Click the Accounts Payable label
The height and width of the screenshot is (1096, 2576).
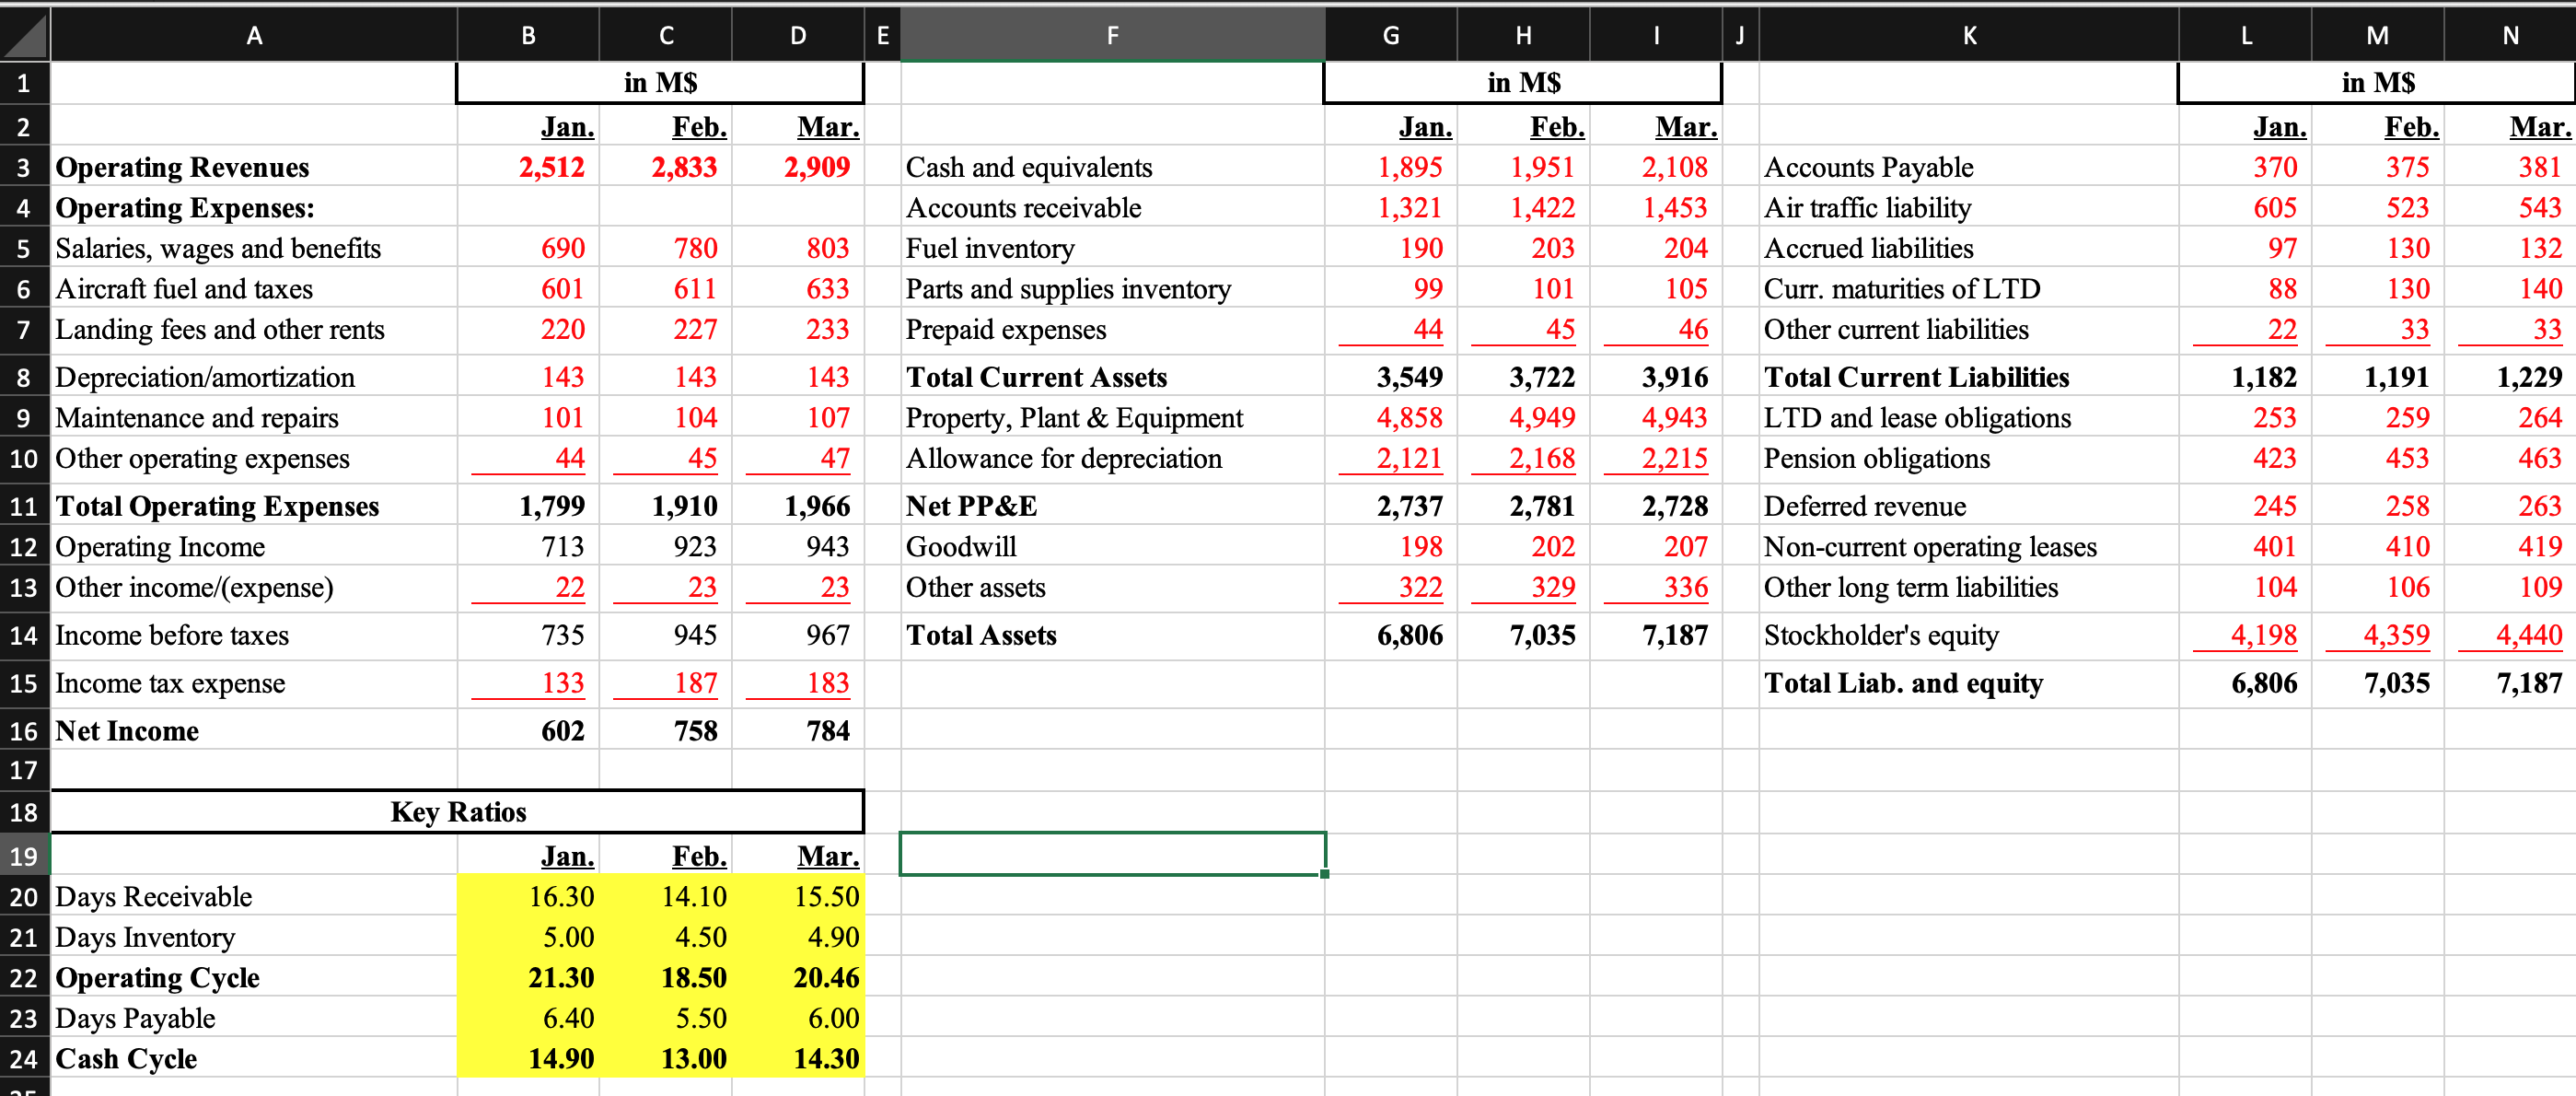click(1868, 167)
